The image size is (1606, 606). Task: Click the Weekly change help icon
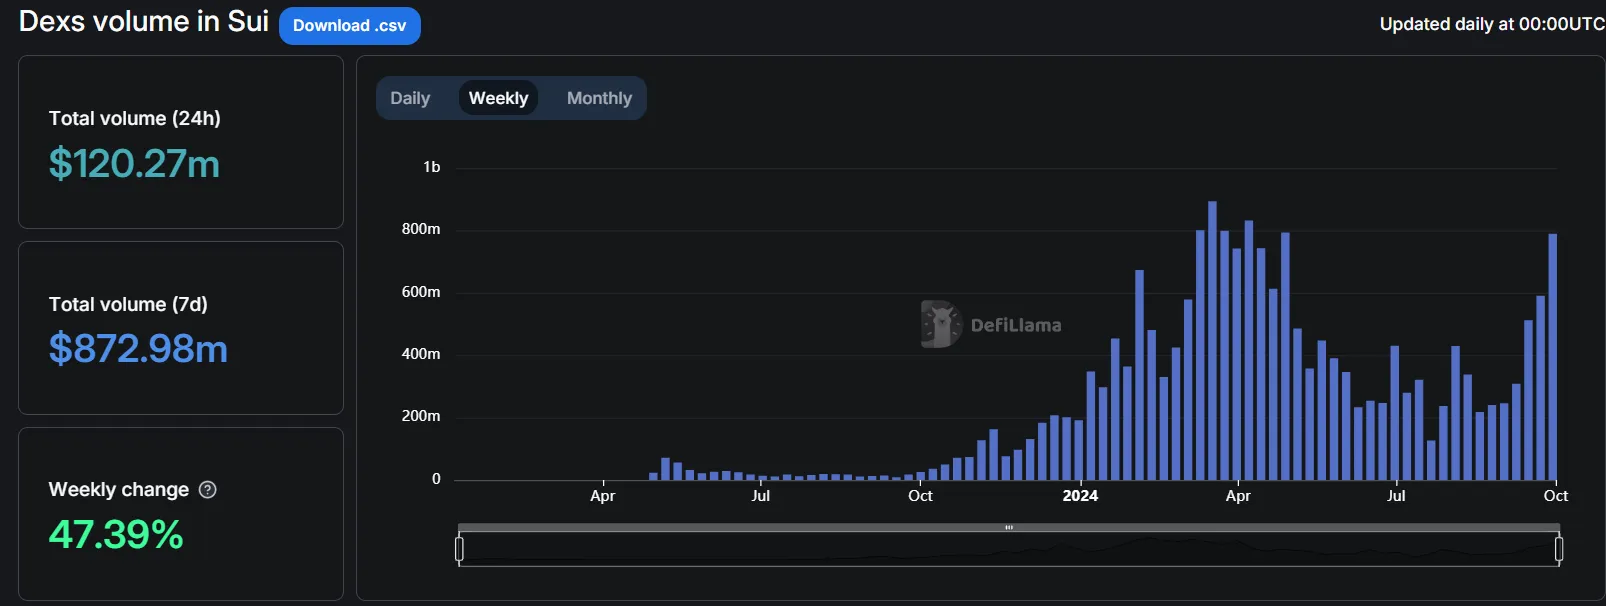(208, 490)
